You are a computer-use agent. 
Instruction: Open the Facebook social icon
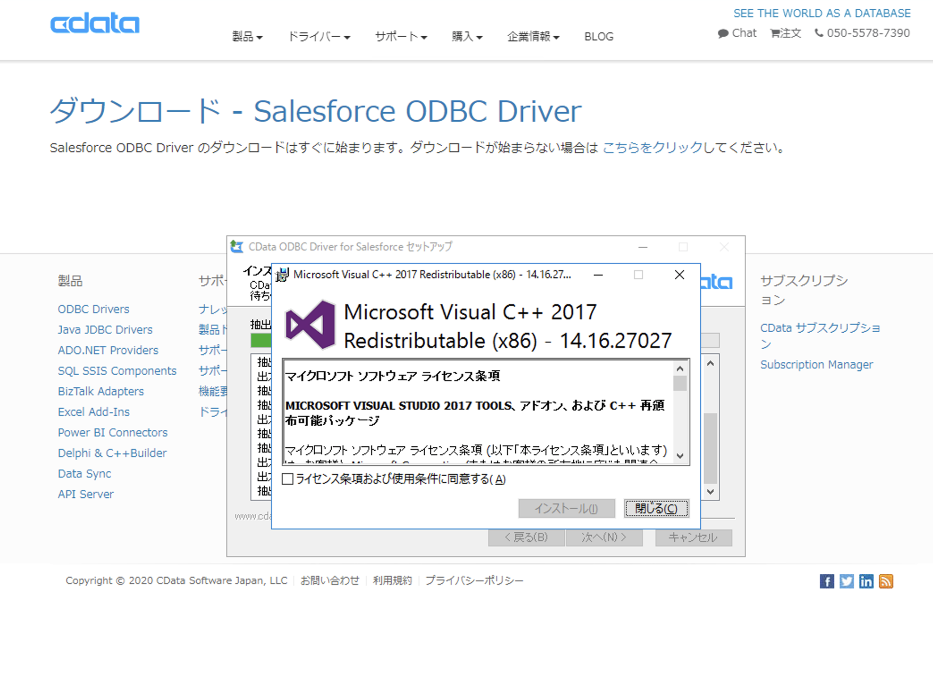tap(826, 581)
